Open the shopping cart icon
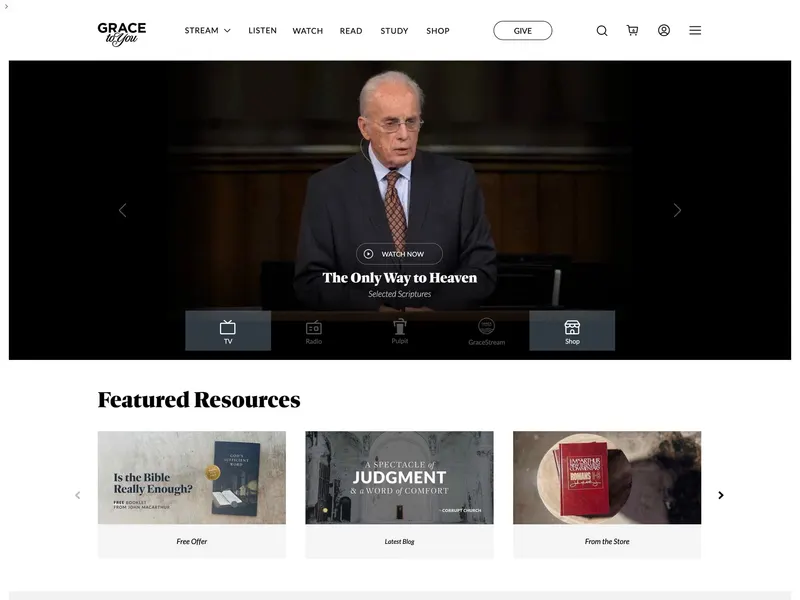 pos(632,31)
